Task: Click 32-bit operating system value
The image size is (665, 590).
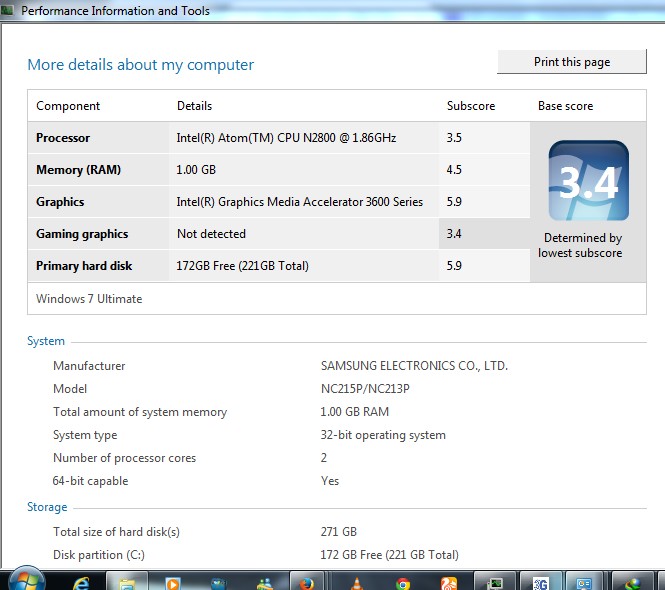Action: [x=383, y=435]
